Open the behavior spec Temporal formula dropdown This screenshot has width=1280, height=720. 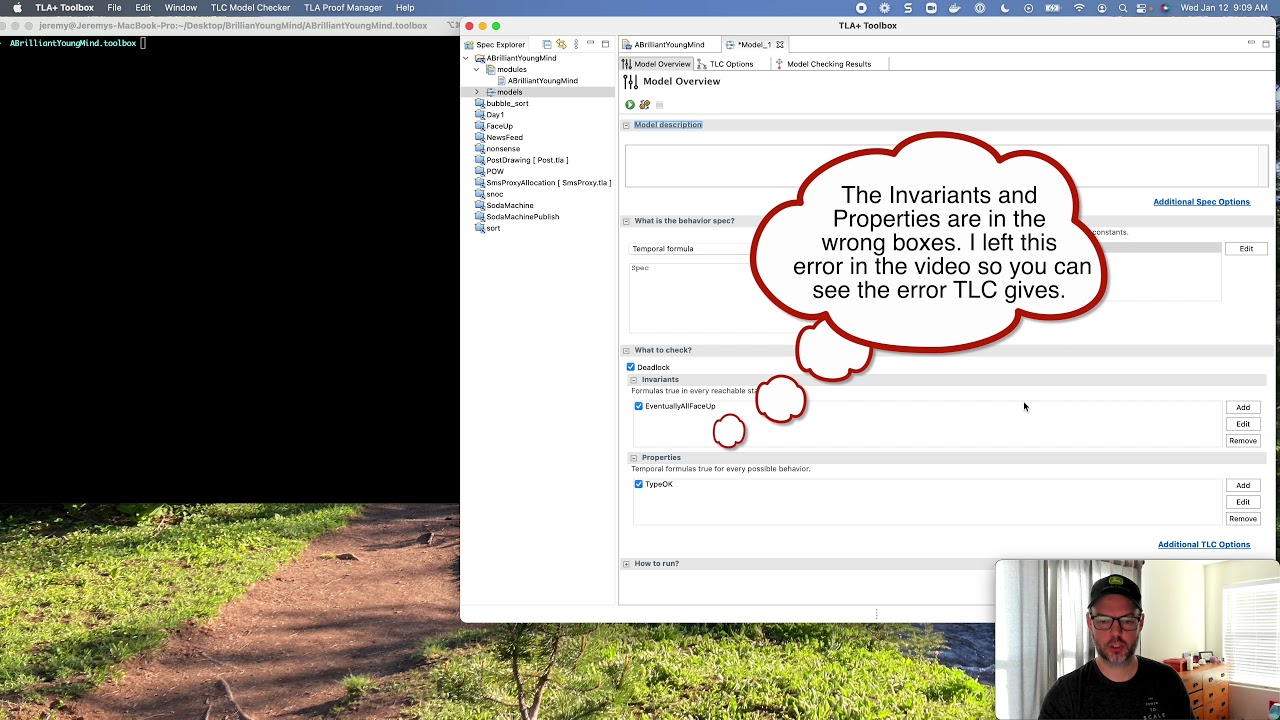690,249
